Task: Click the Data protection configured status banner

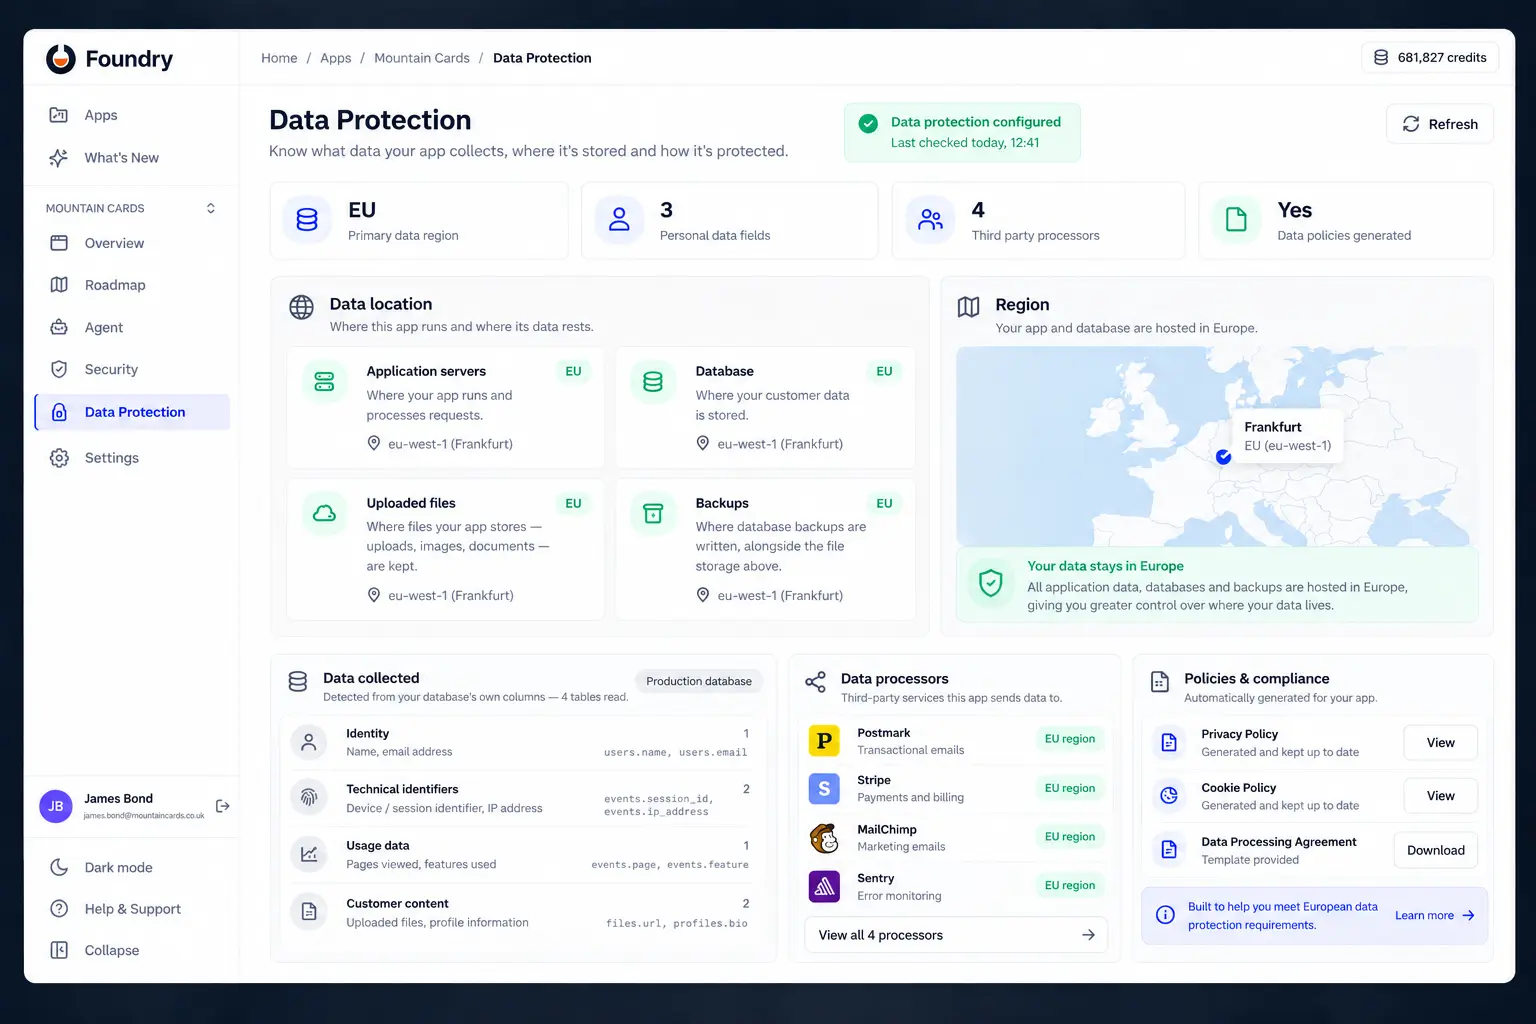Action: coord(962,132)
